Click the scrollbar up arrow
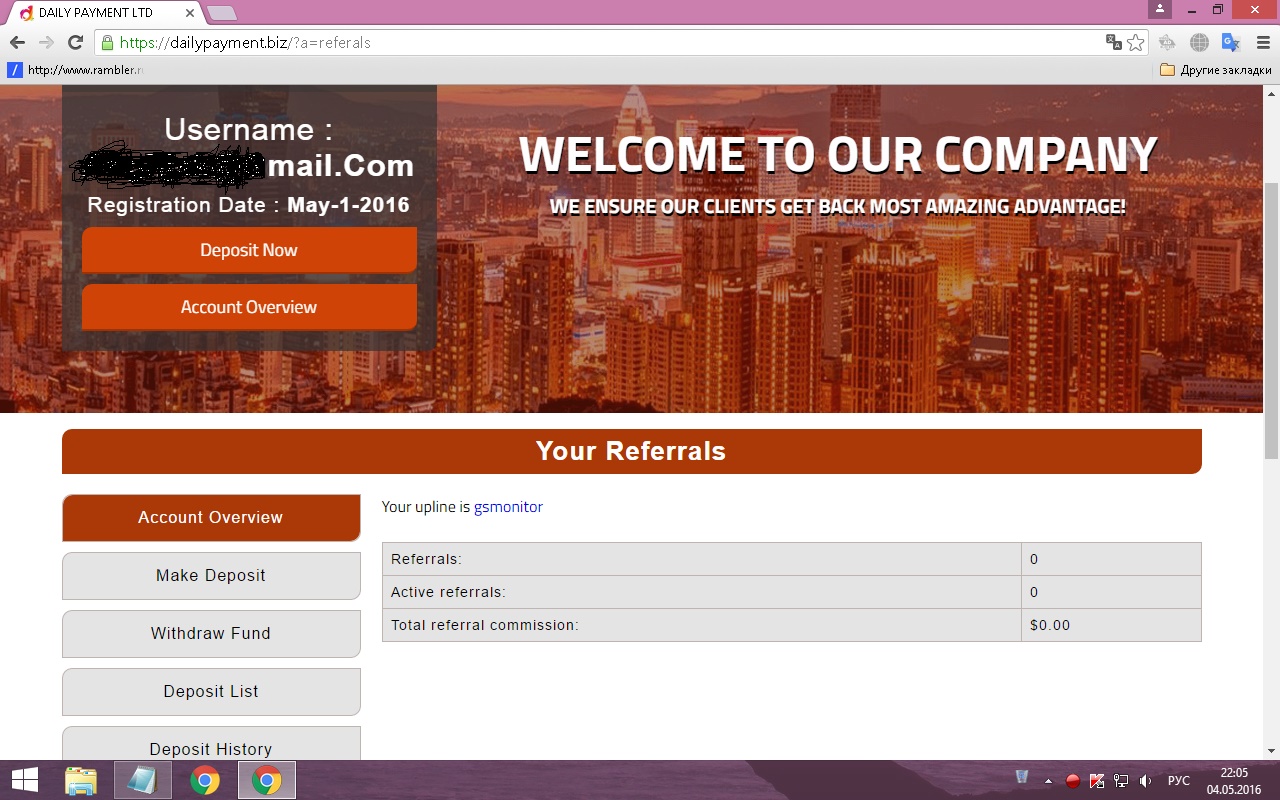This screenshot has height=800, width=1280. click(1271, 94)
